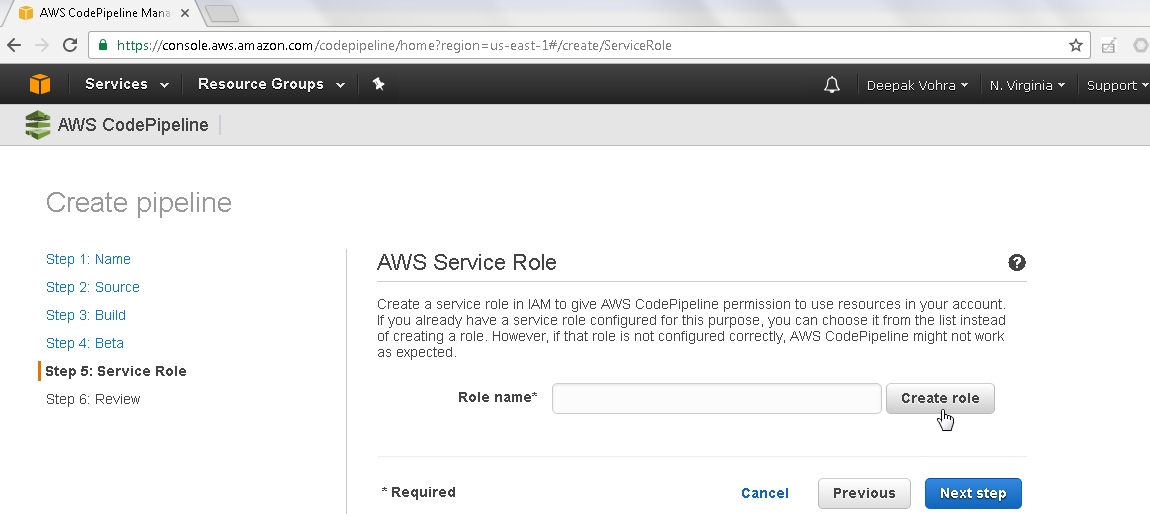
Task: Click the AWS Service Role heading
Action: coord(466,263)
